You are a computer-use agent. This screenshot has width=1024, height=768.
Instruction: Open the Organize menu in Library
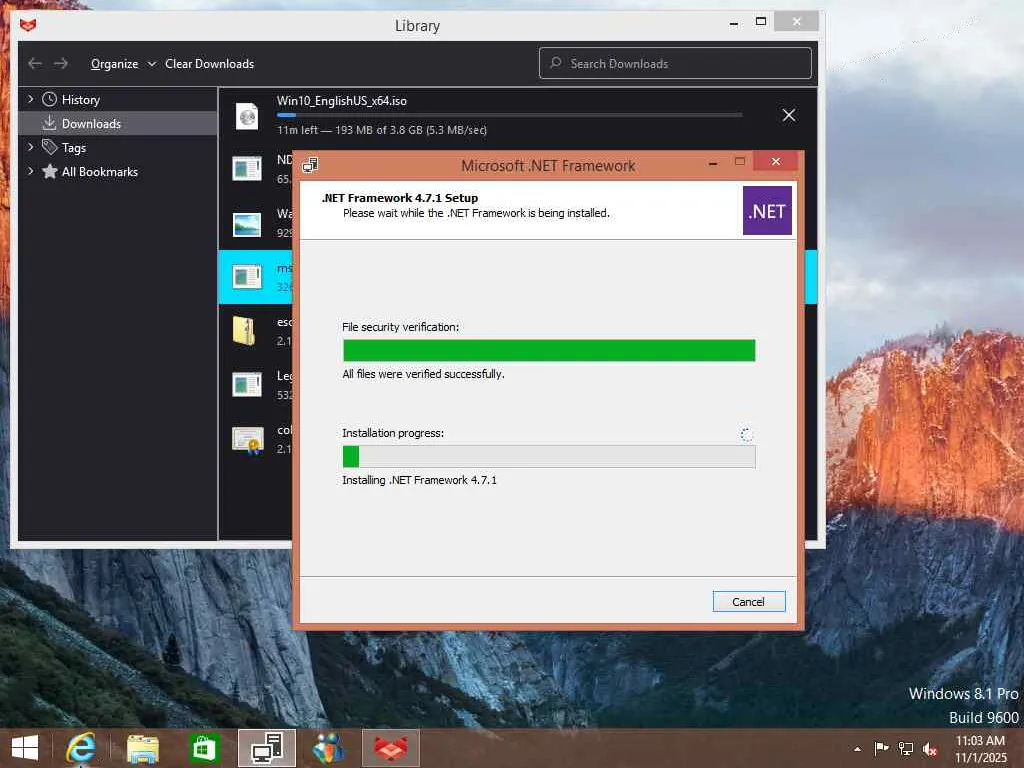click(x=123, y=63)
